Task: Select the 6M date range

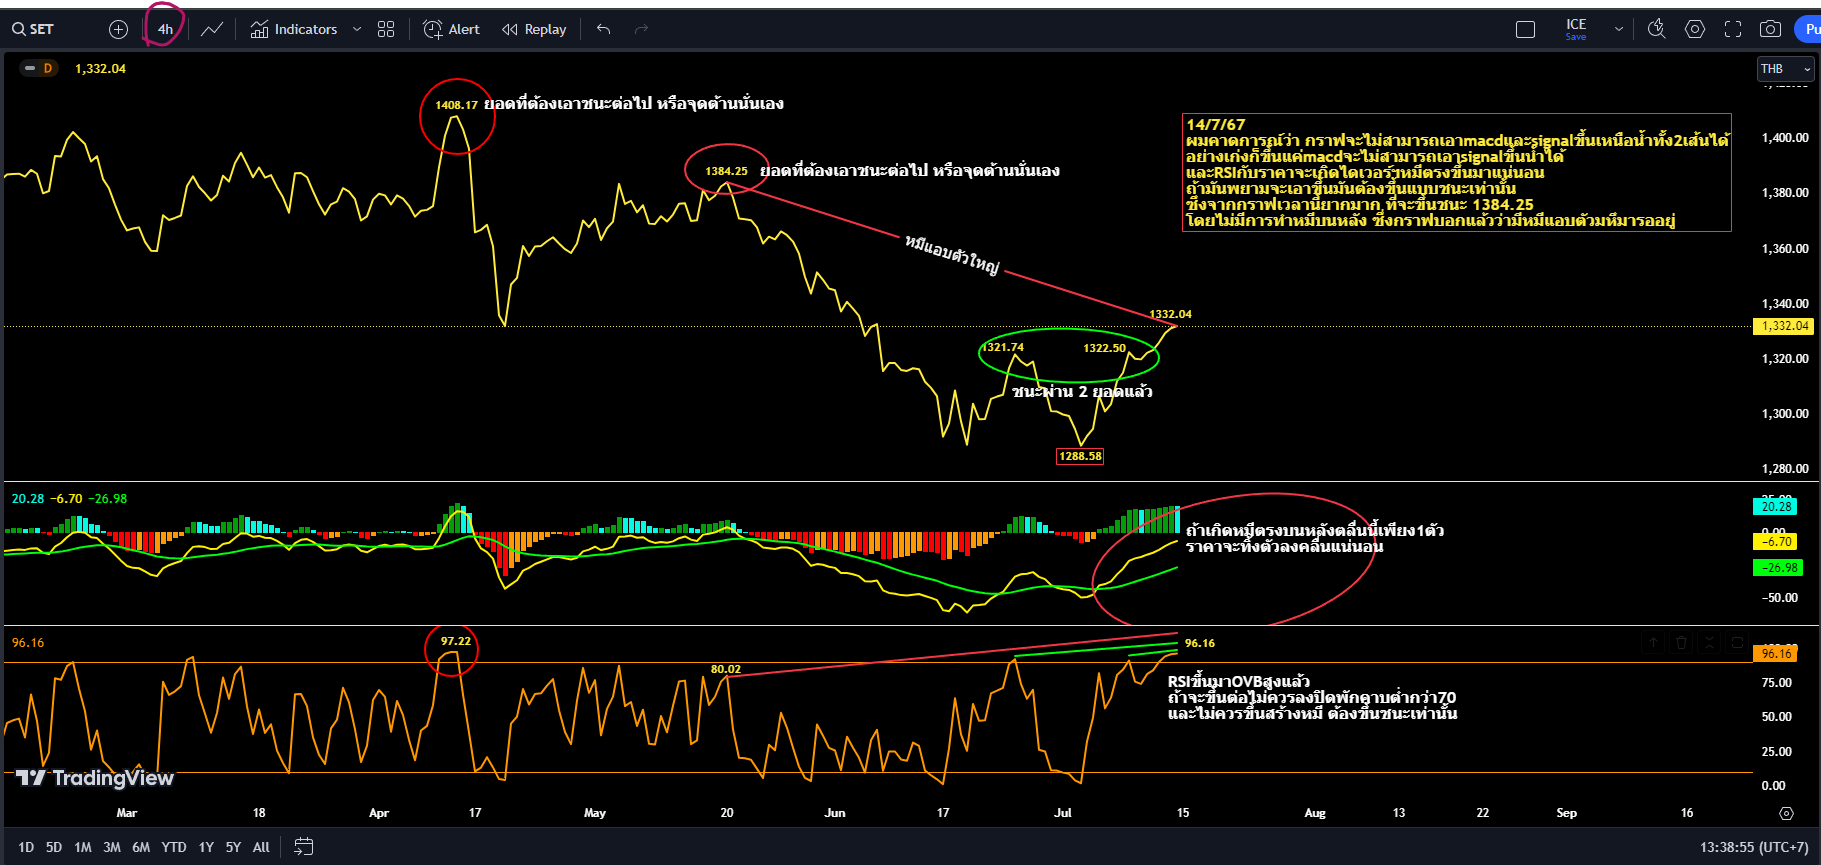Action: [x=141, y=847]
